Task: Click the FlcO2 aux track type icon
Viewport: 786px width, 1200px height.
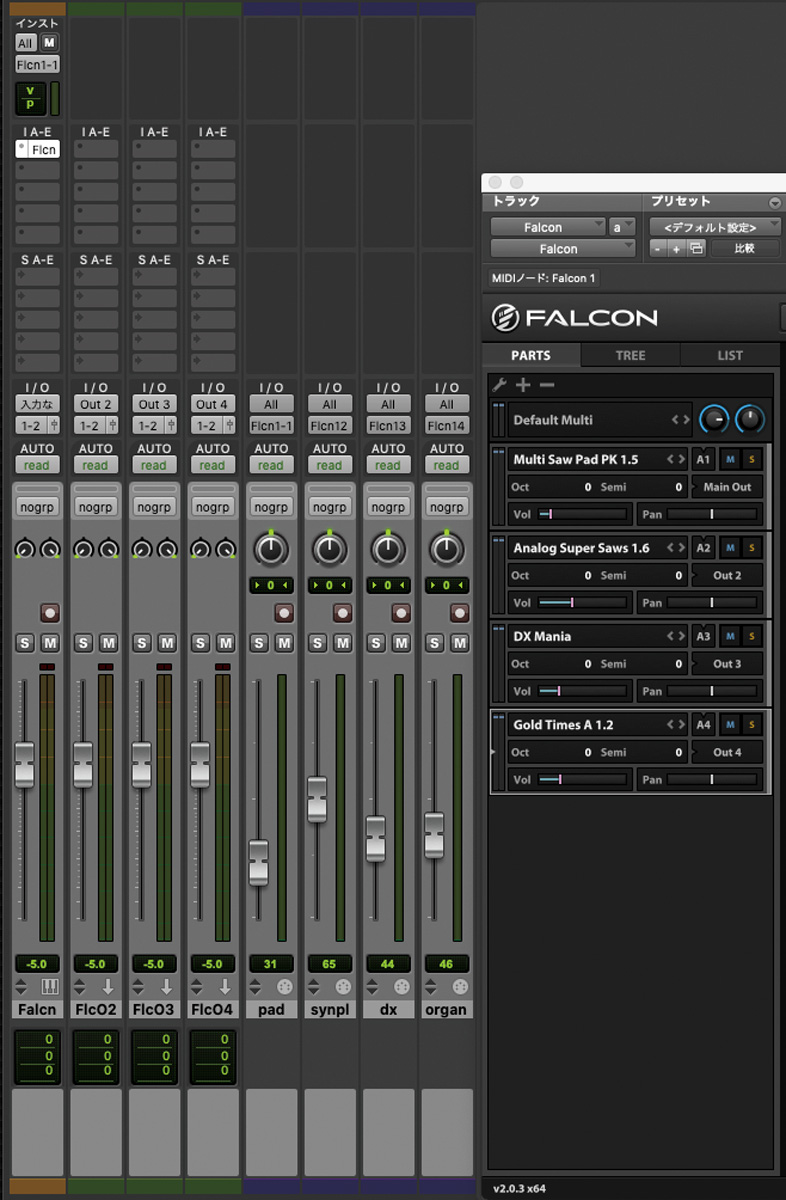Action: pos(108,987)
